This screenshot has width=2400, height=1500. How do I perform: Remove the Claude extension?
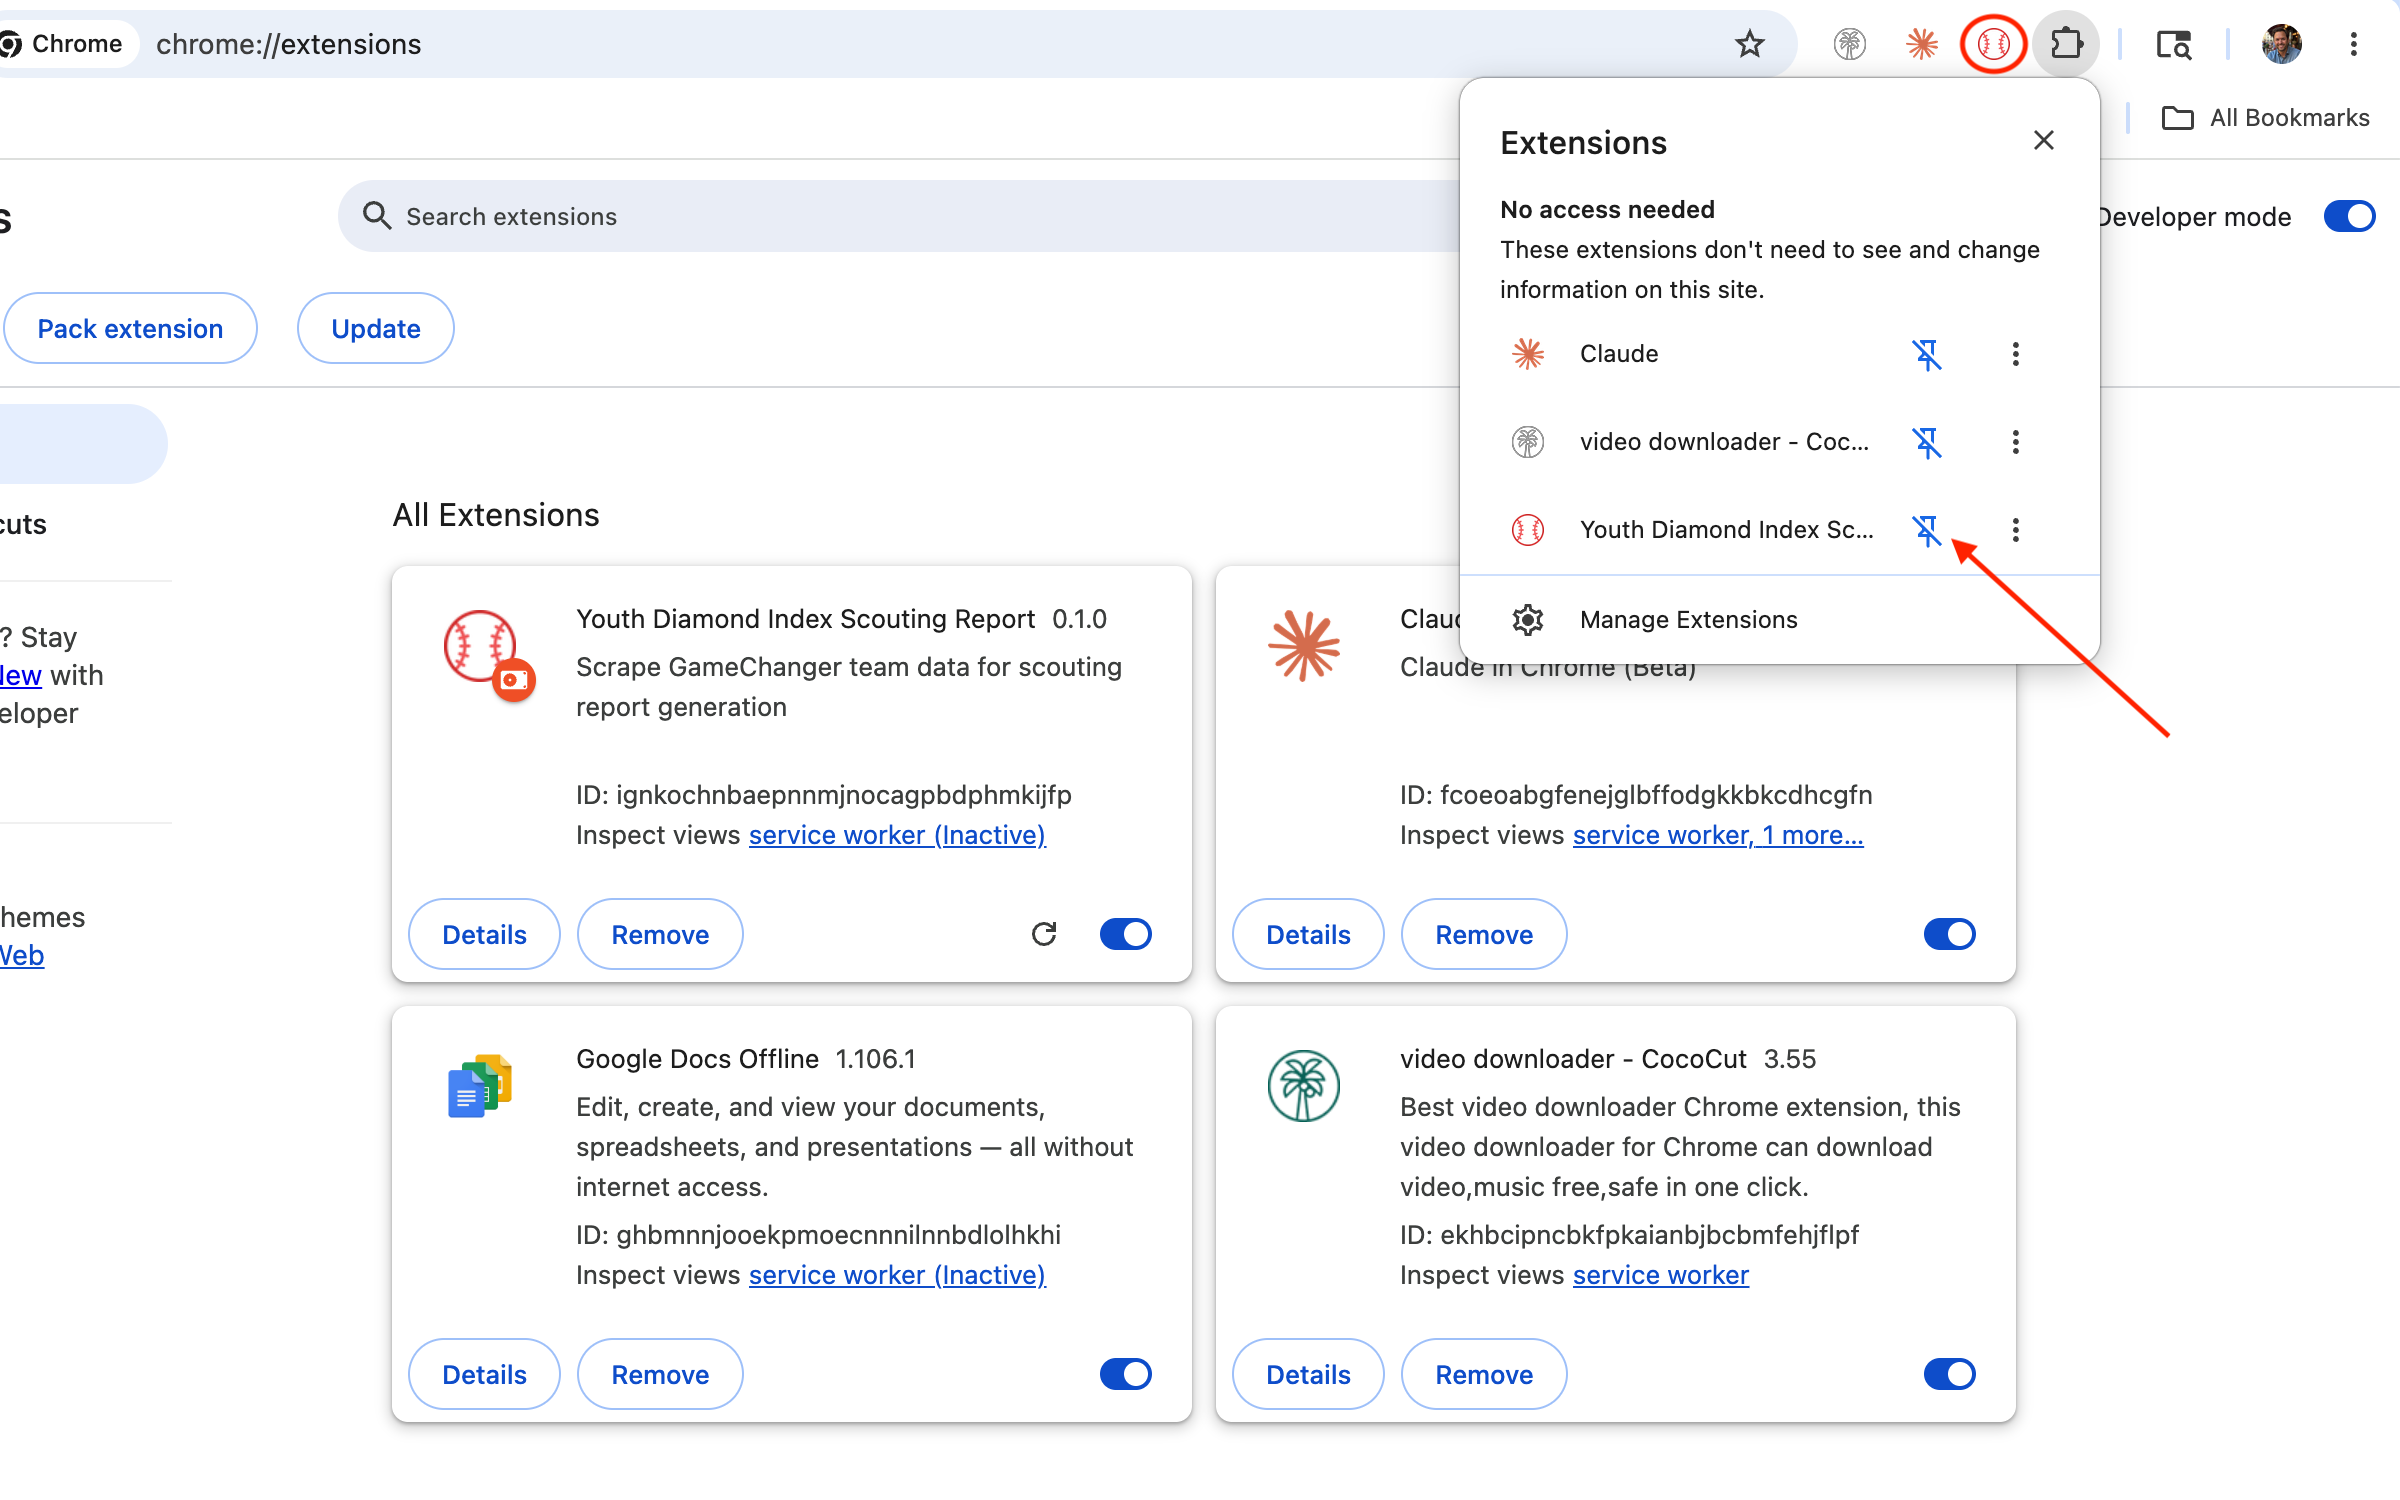[x=1484, y=934]
